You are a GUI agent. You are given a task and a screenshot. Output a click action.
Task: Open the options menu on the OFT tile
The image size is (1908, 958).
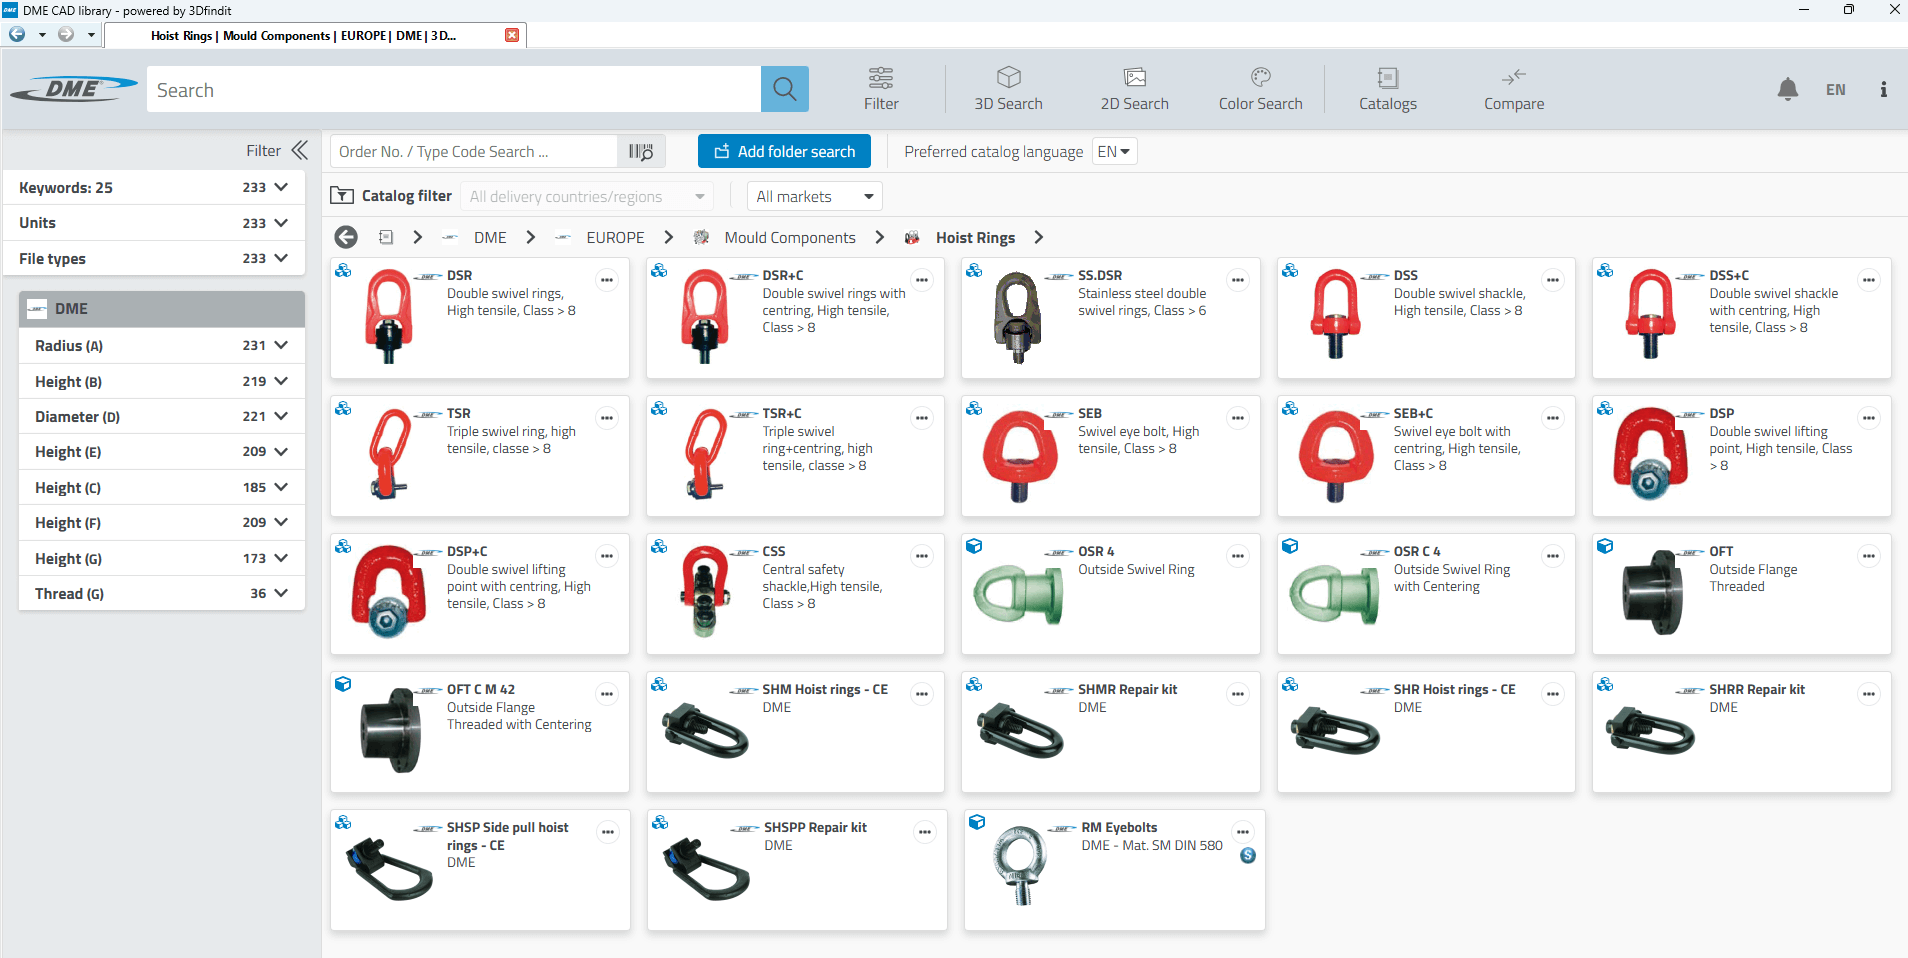point(1869,557)
